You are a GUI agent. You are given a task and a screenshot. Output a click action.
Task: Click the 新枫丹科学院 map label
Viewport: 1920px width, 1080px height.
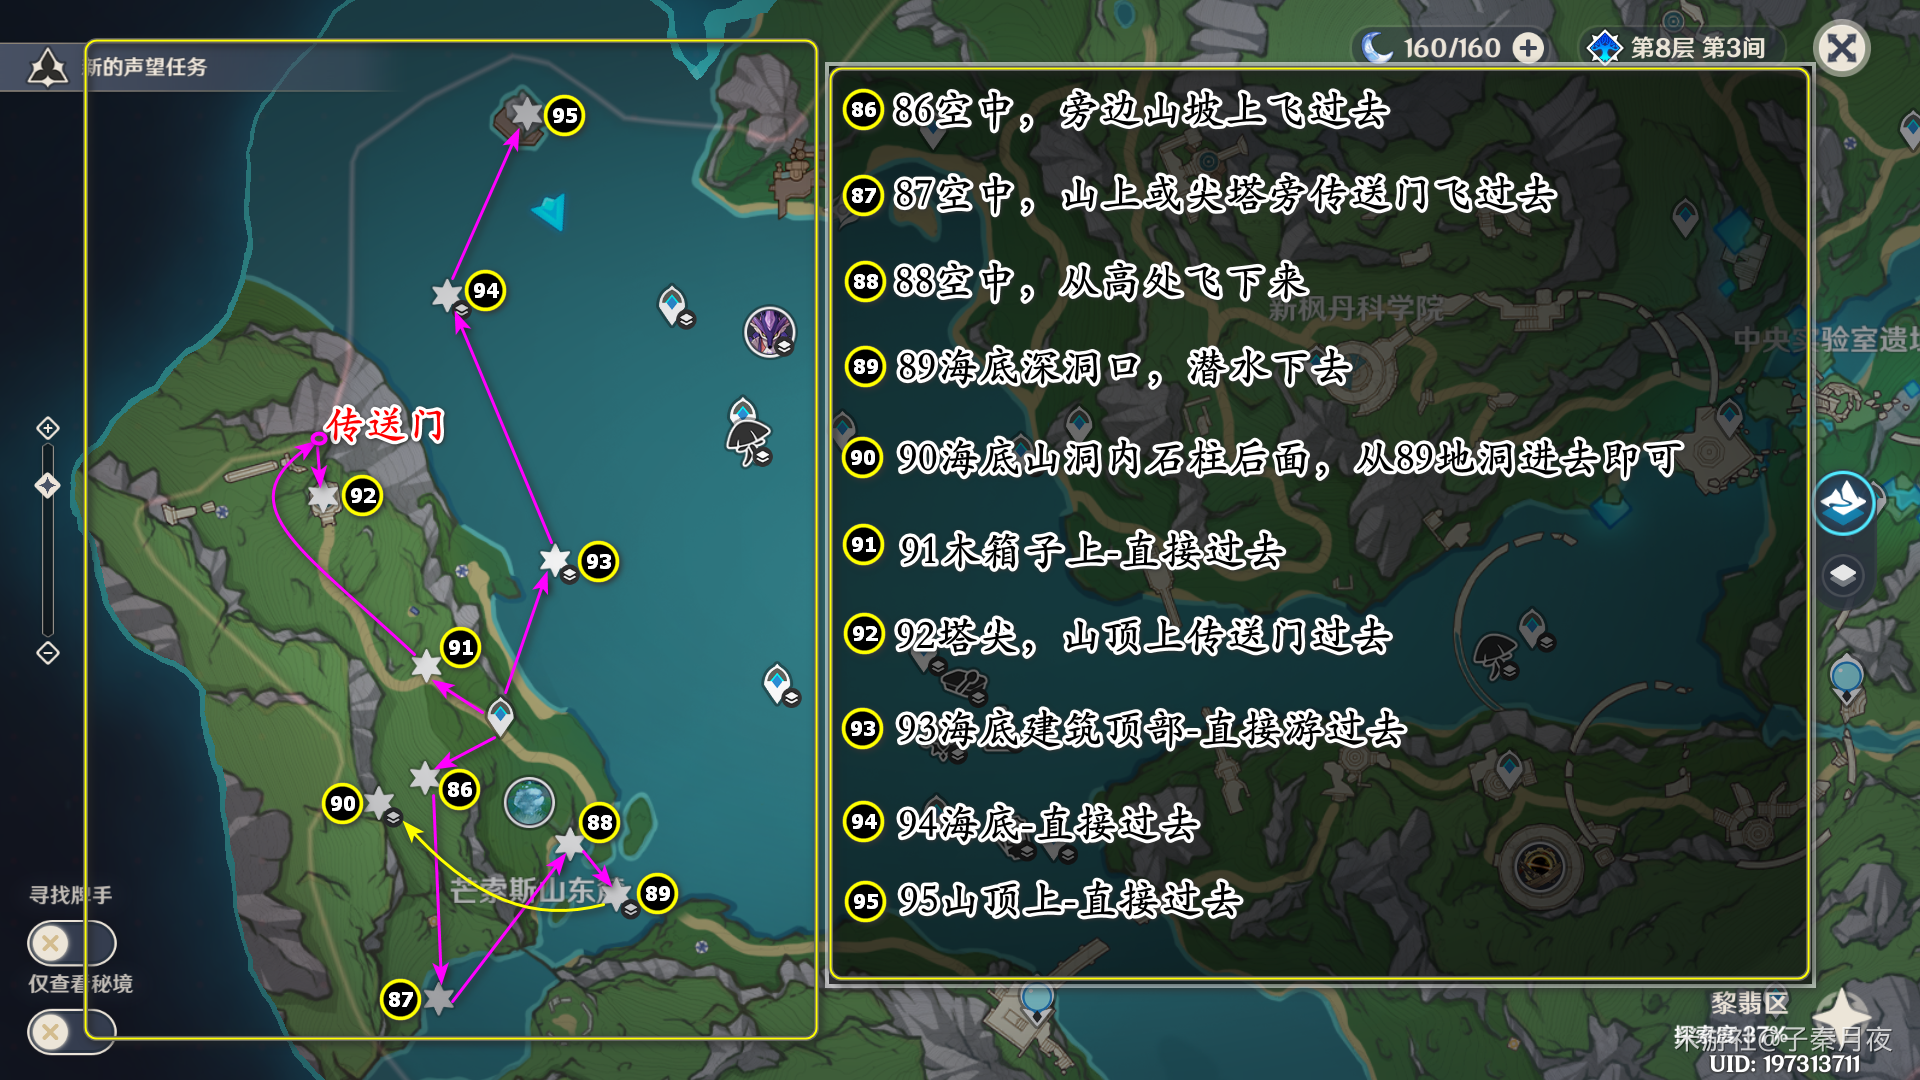point(1356,309)
